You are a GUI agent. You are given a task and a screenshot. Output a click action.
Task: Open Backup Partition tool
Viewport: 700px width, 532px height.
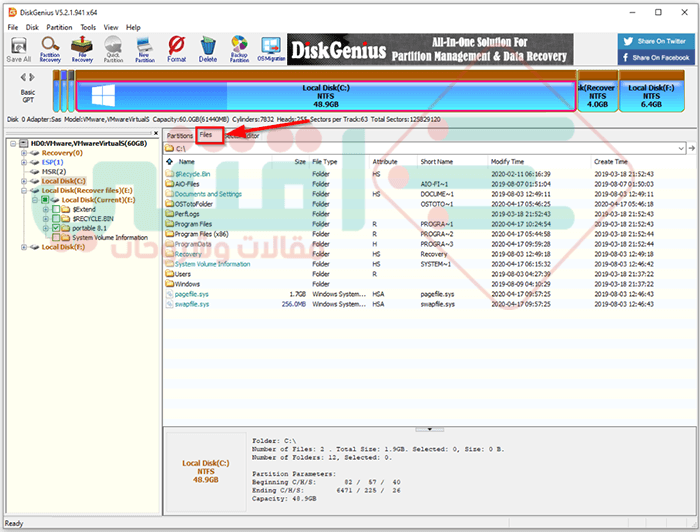[239, 50]
